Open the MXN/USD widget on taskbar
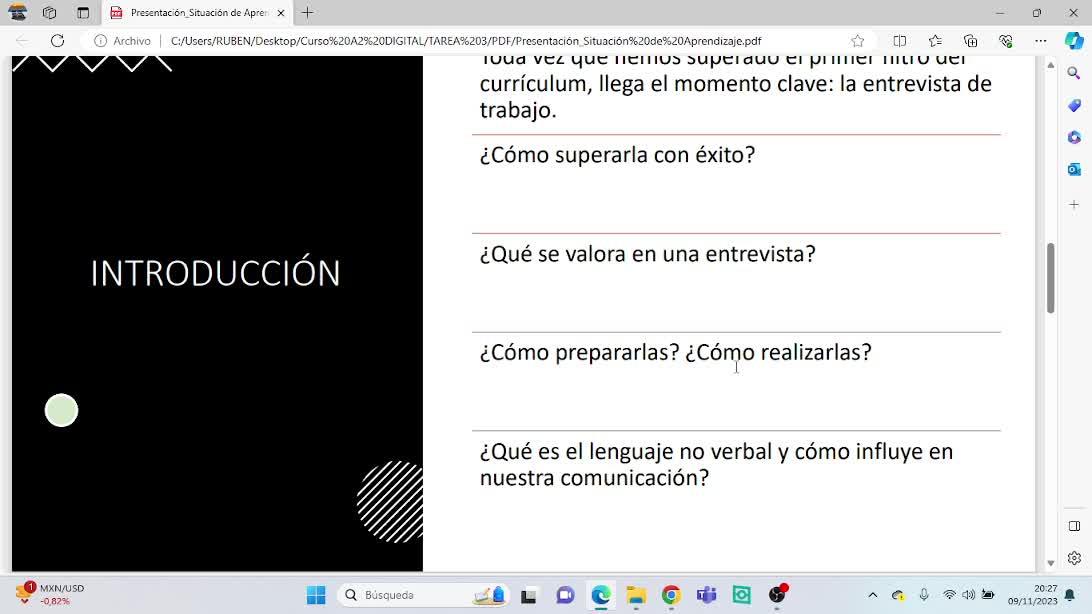The height and width of the screenshot is (614, 1092). point(49,594)
